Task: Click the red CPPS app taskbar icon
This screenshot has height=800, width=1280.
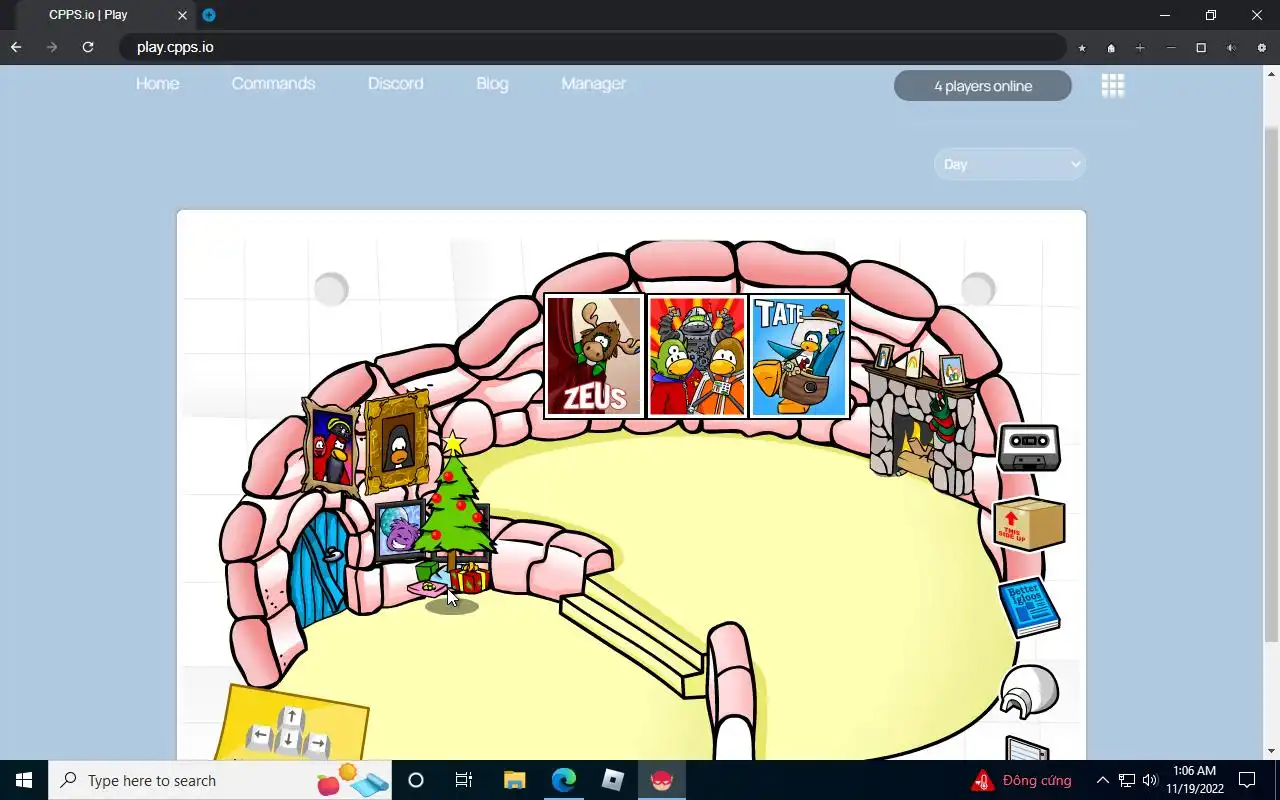Action: click(x=662, y=780)
